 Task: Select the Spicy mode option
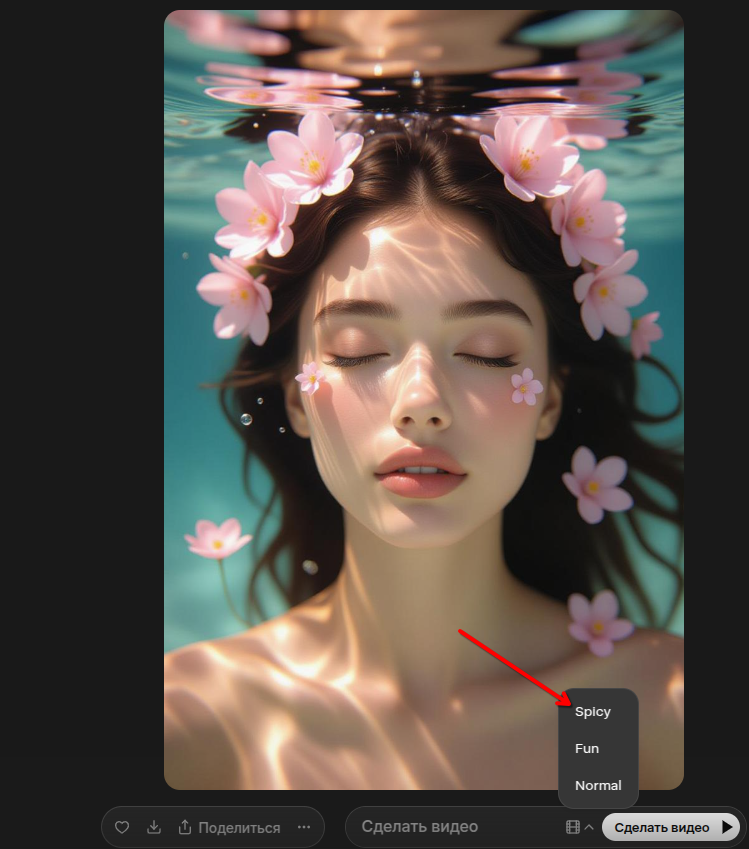point(598,711)
